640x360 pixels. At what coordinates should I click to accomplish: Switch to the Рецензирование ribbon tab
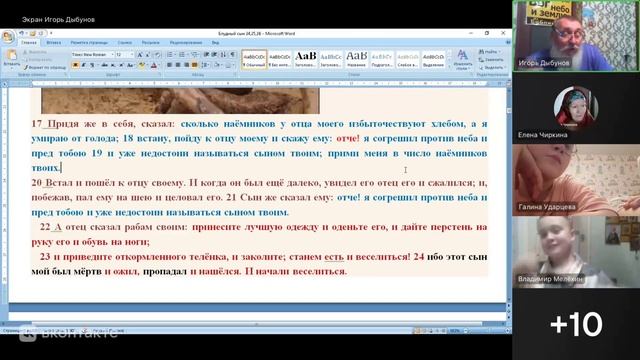click(x=186, y=42)
